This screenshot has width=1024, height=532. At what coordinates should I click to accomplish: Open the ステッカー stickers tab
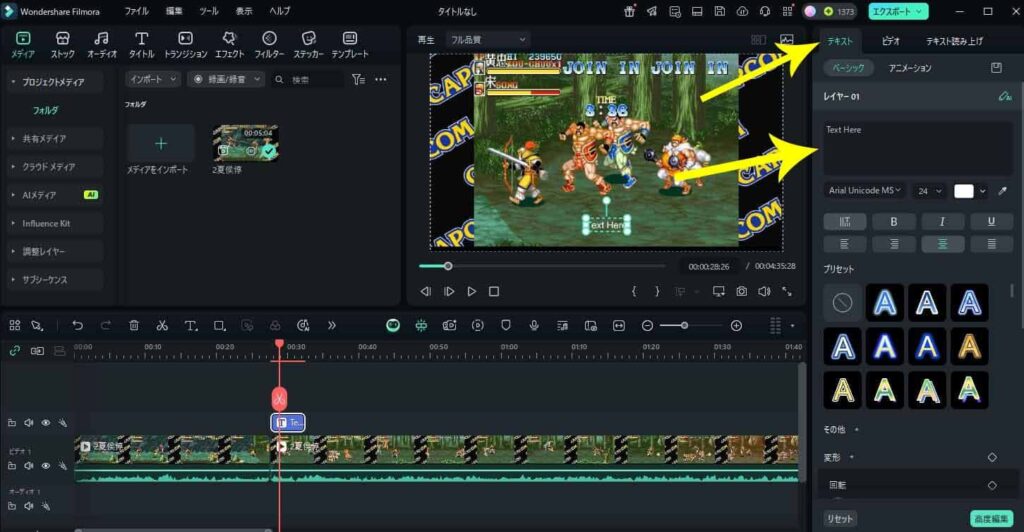coord(309,45)
